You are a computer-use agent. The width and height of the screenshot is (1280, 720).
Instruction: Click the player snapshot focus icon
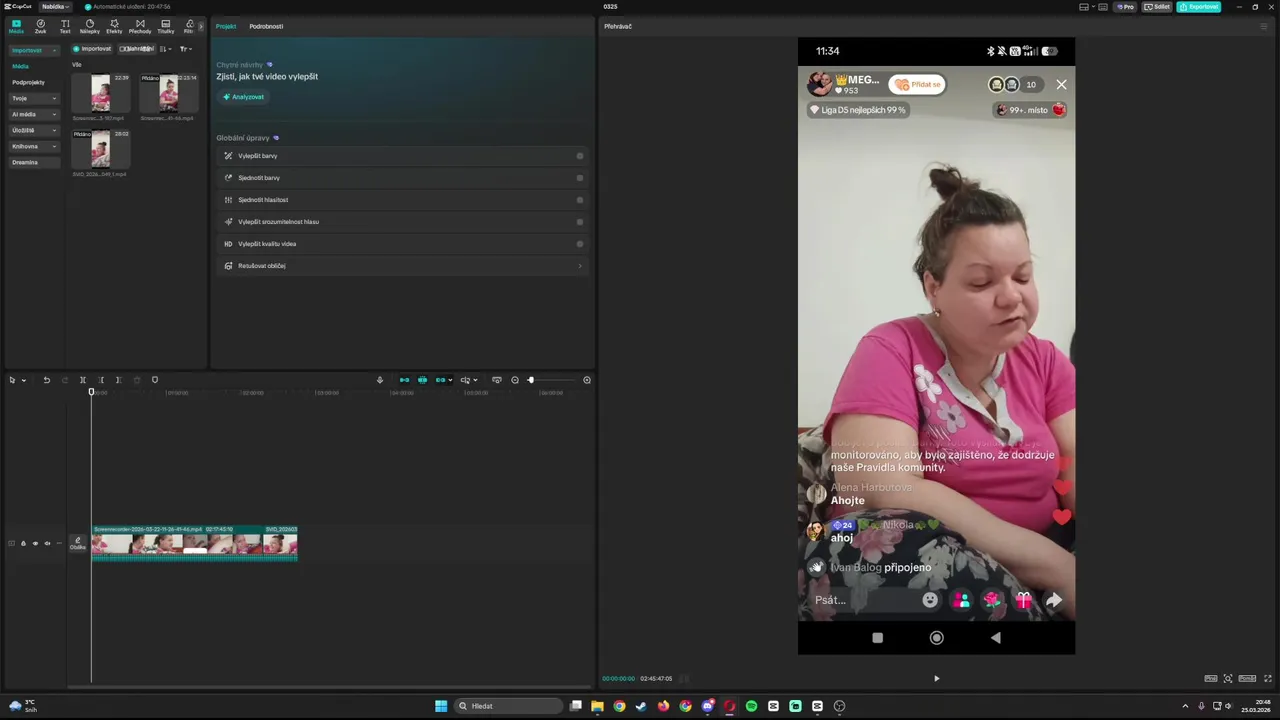pyautogui.click(x=1228, y=678)
